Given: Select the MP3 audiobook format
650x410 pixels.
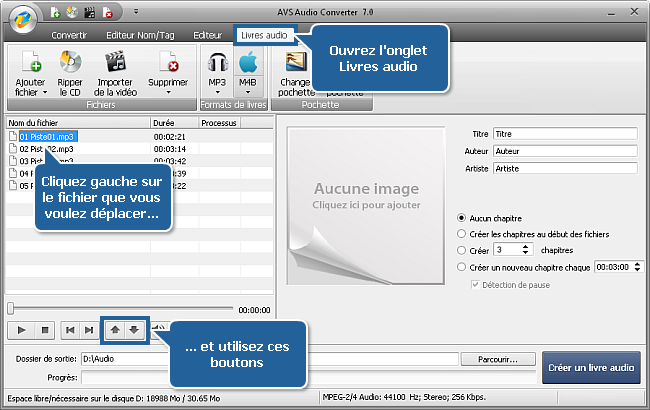Looking at the screenshot, I should 215,64.
